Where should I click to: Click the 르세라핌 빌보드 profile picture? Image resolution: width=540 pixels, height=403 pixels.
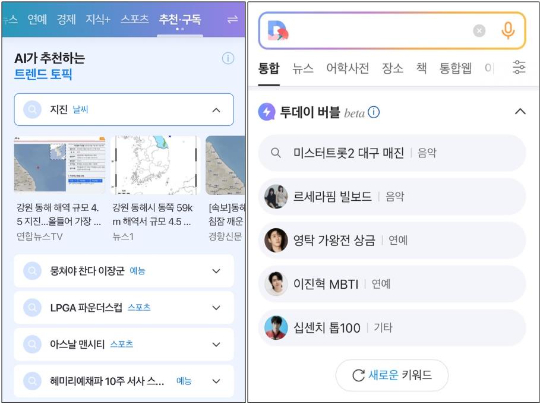point(276,196)
